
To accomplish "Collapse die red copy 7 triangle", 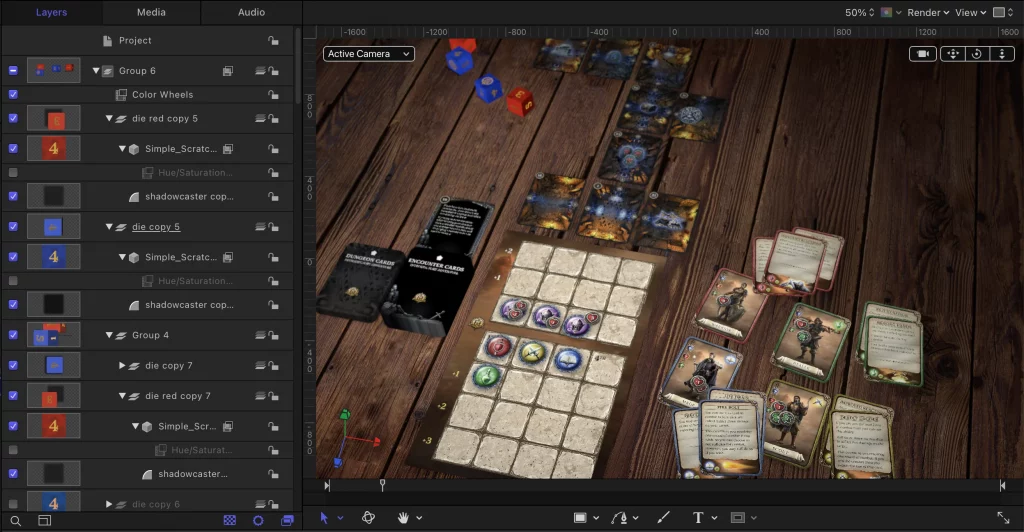I will click(122, 396).
